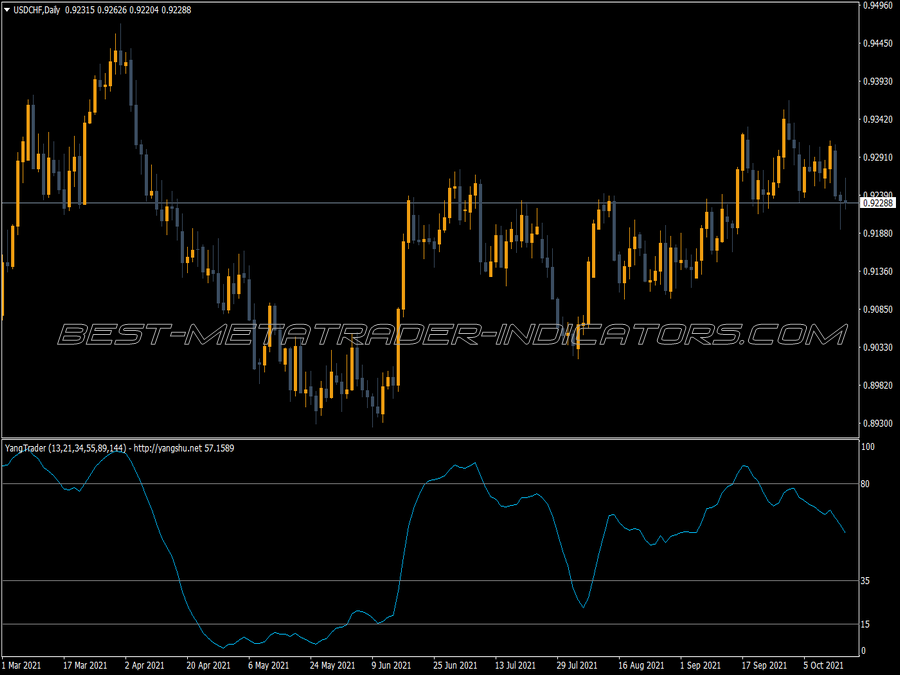Click the 0.93930 price scale label

[878, 82]
